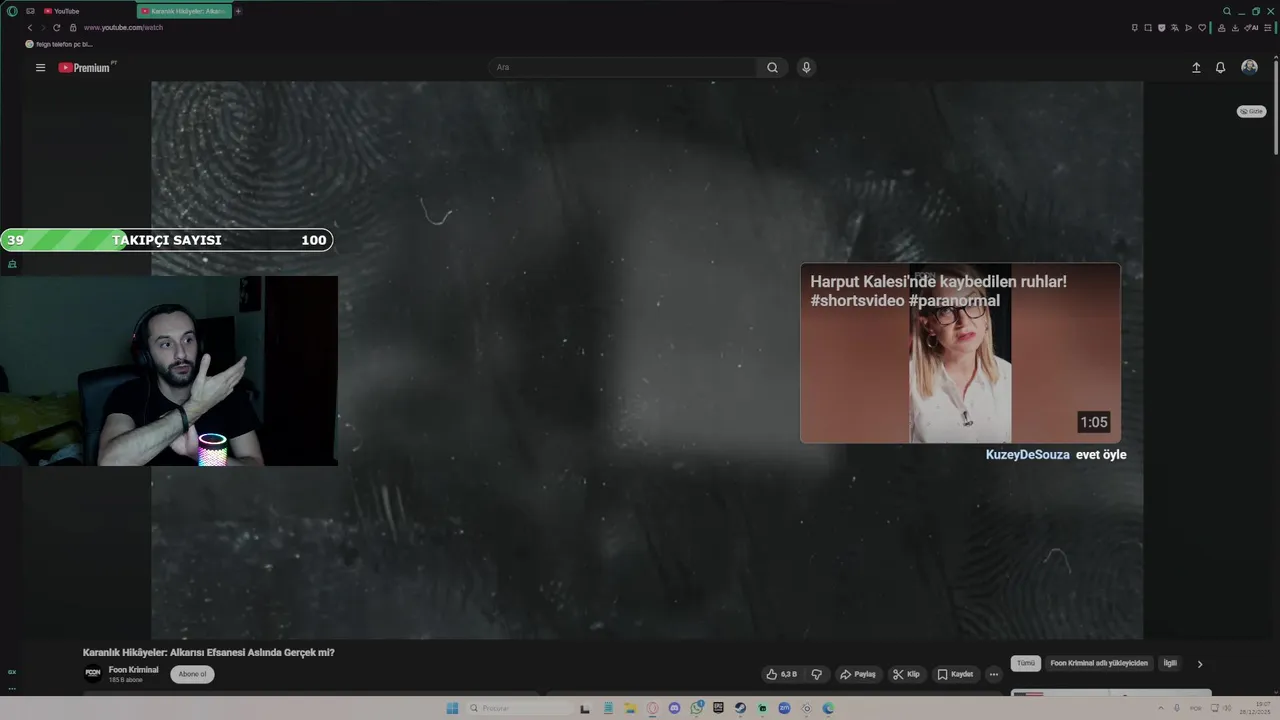Go to YouTube Premium home logo
The image size is (1280, 720).
pyautogui.click(x=84, y=67)
